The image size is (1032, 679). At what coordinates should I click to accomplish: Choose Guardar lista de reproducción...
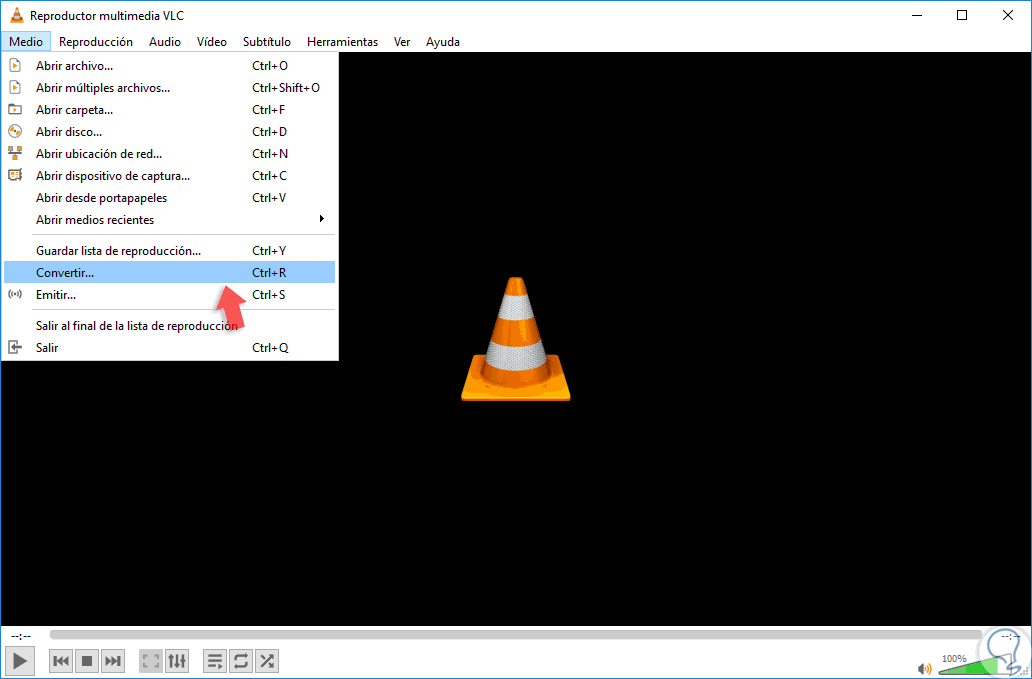click(169, 251)
